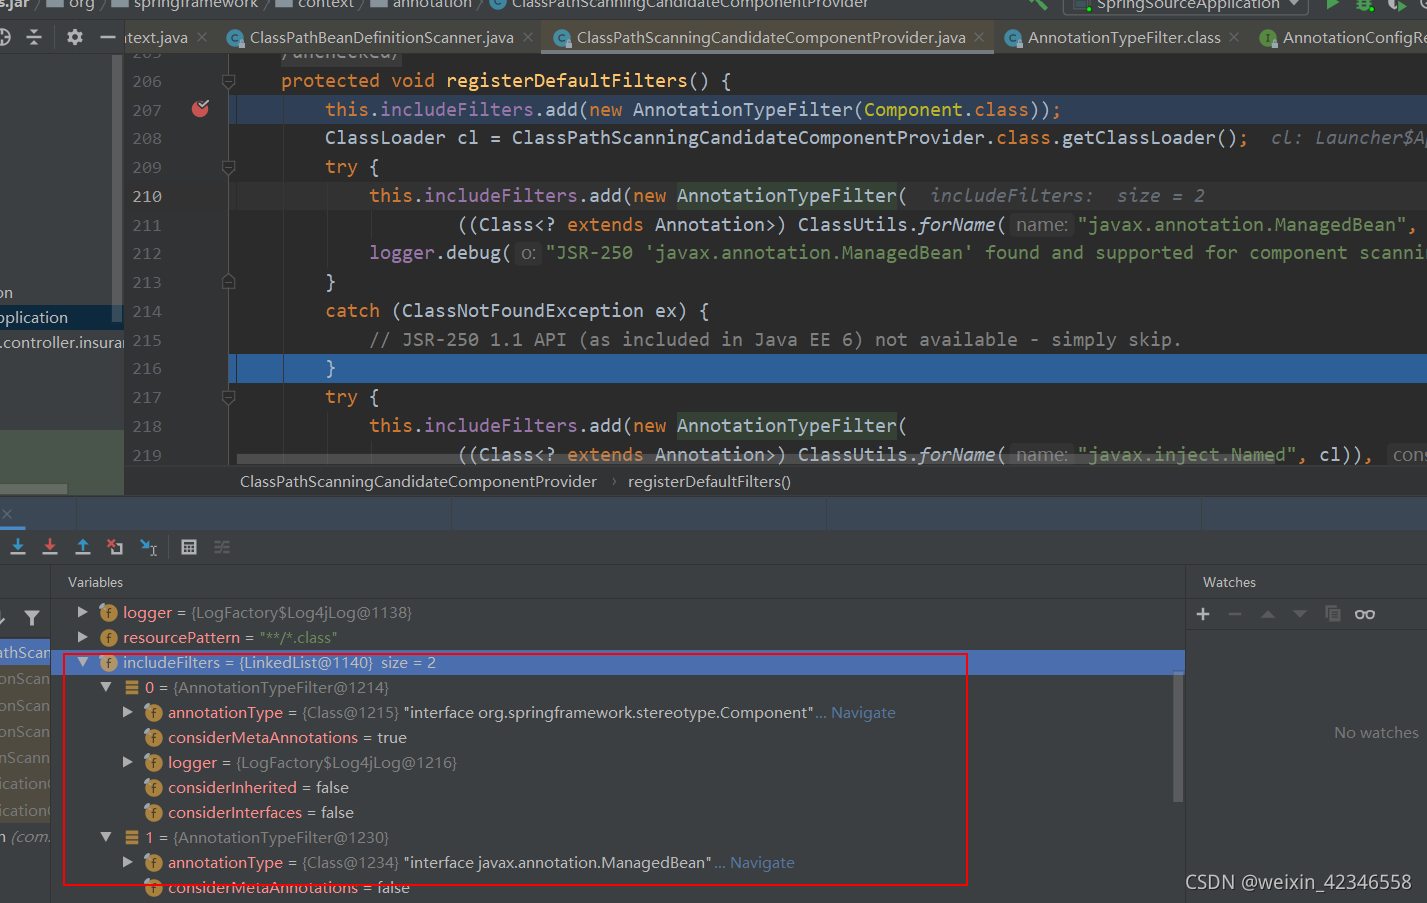Viewport: 1427px width, 903px height.
Task: Expand logger LogFactory$Log4jLog@1216 child node
Action: [x=128, y=761]
